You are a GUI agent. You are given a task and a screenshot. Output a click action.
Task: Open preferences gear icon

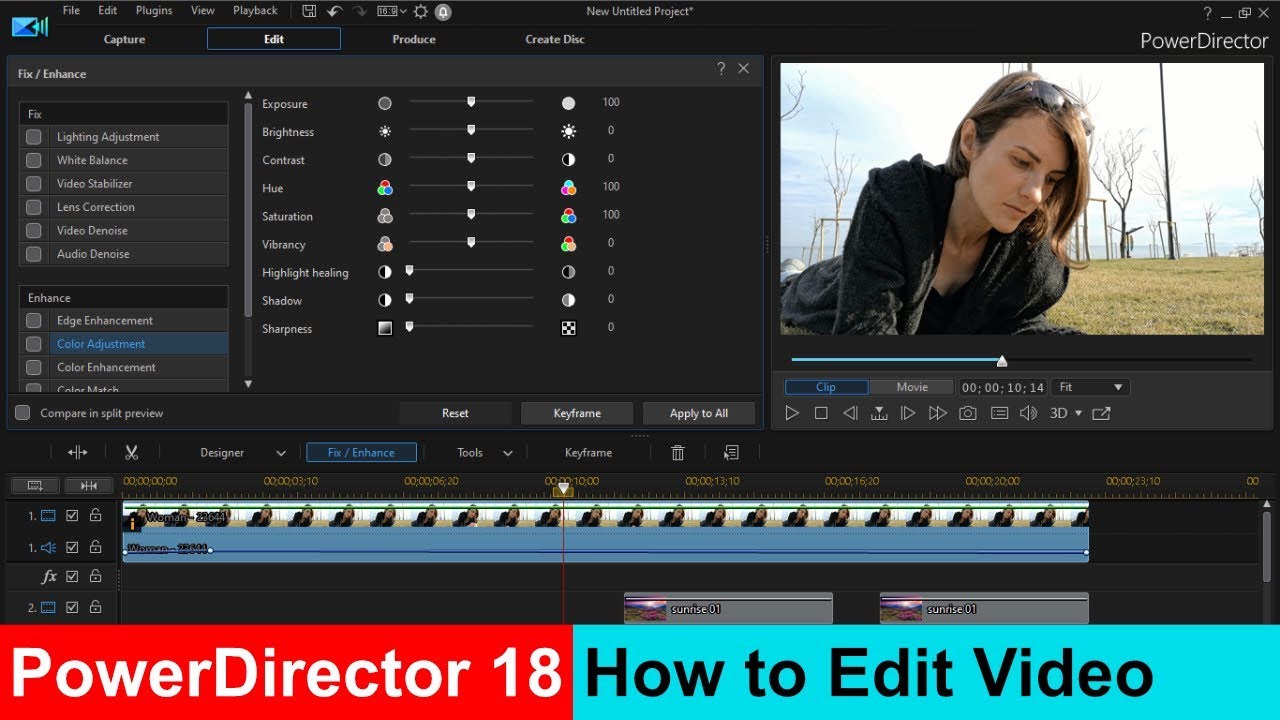[x=420, y=11]
